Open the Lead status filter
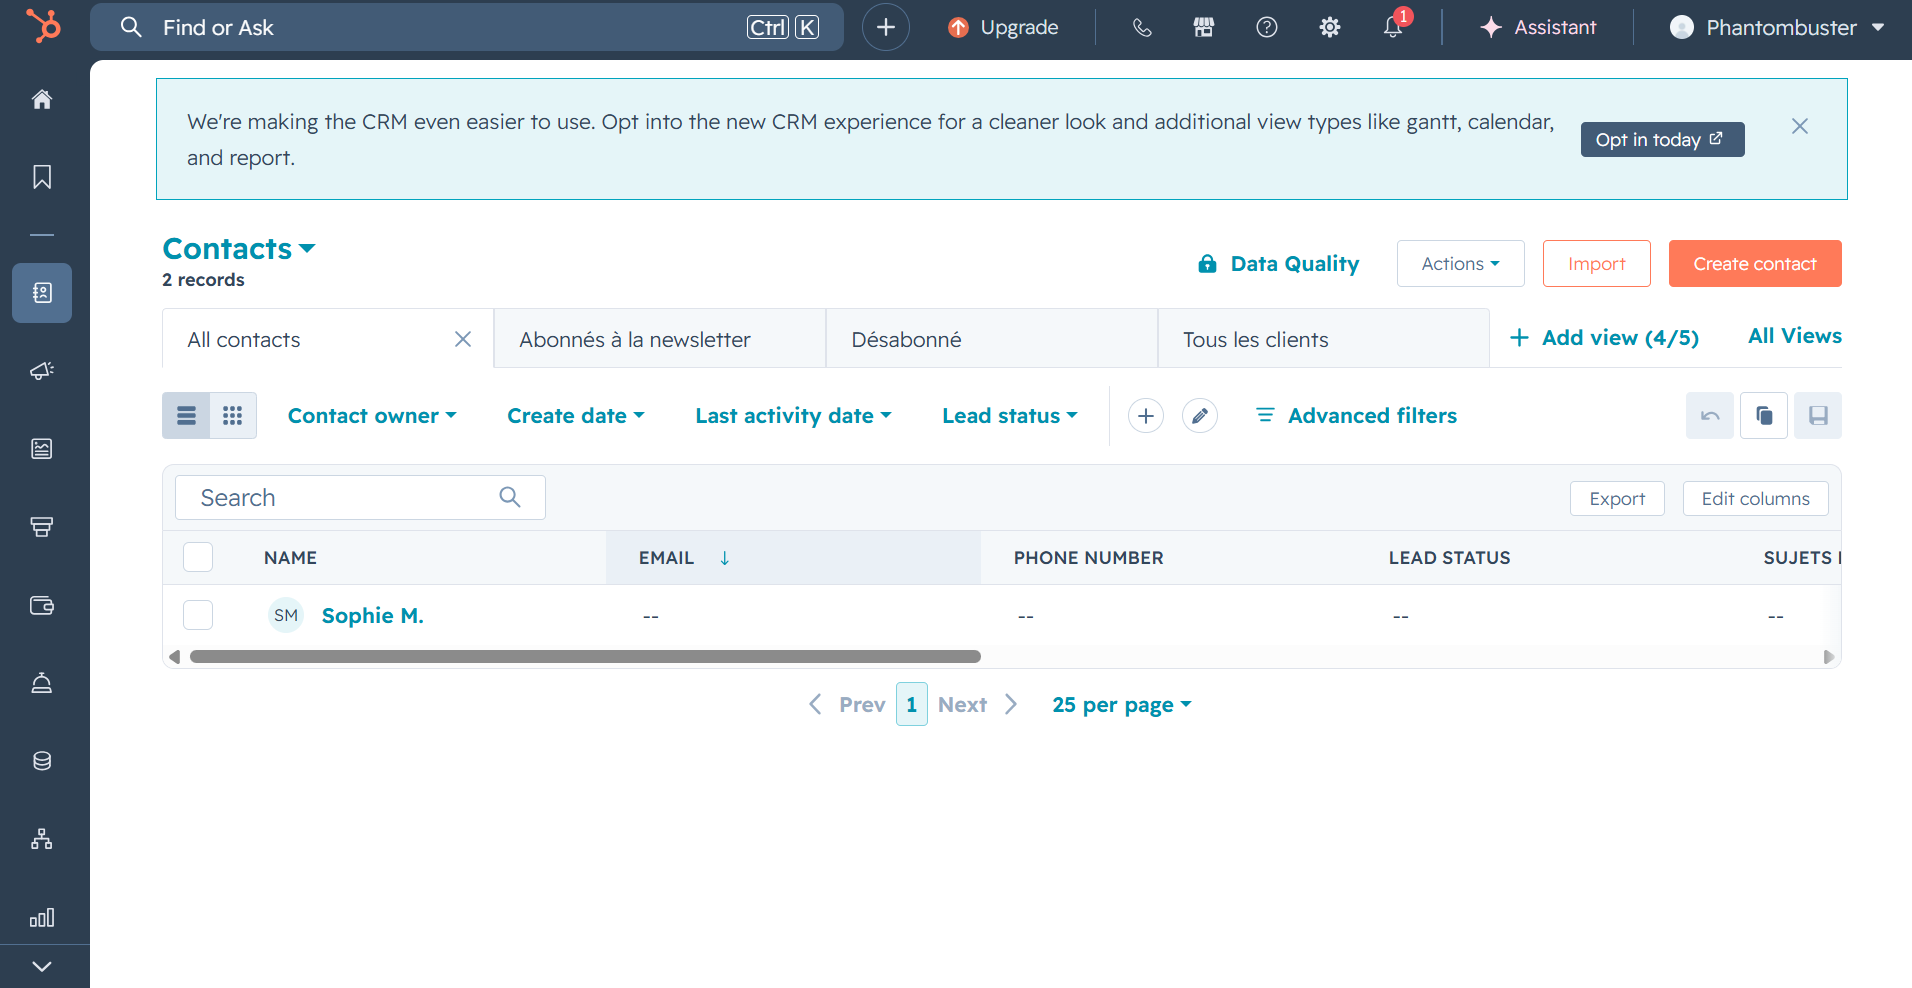1912x988 pixels. click(1010, 416)
